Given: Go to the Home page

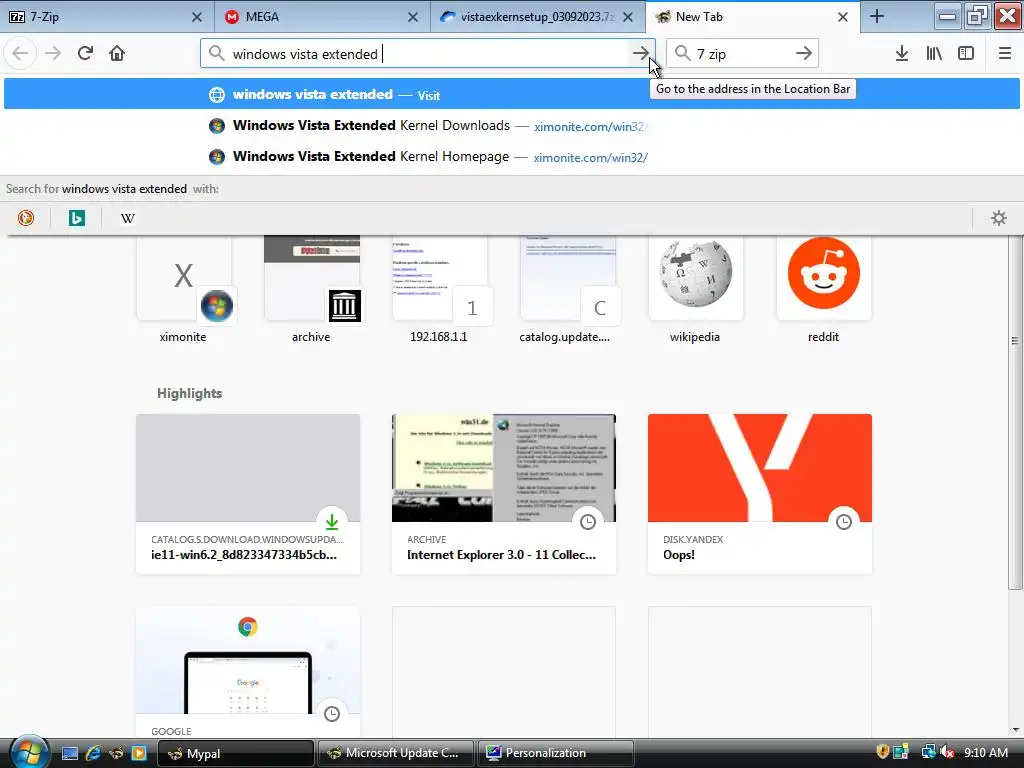Looking at the screenshot, I should (117, 54).
